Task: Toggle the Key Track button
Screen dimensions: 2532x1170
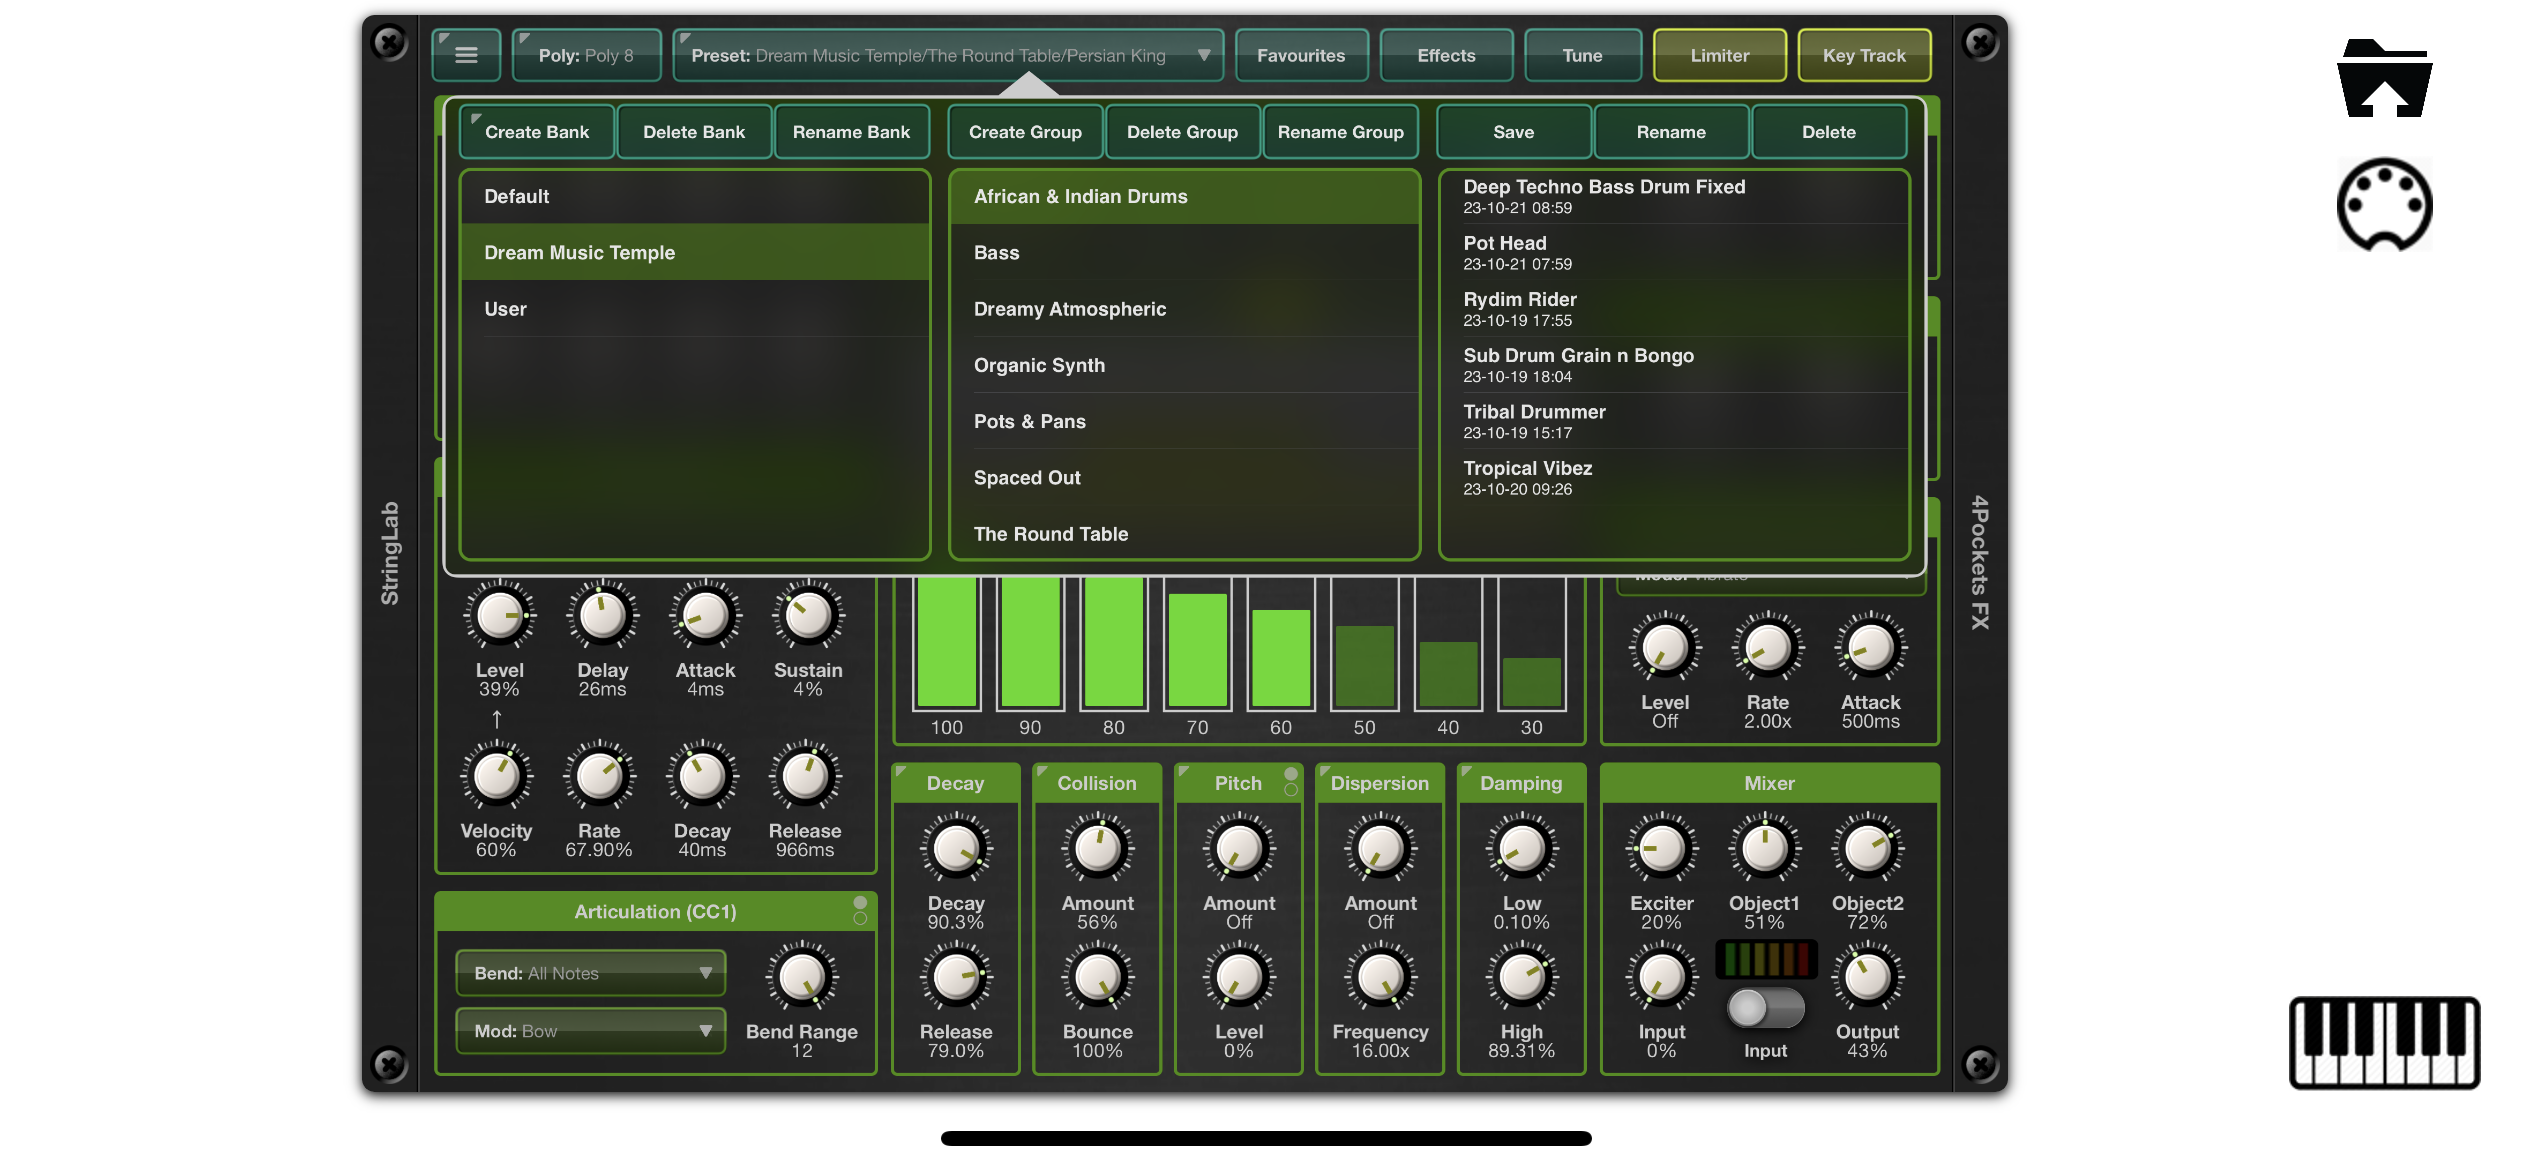Action: (1864, 55)
